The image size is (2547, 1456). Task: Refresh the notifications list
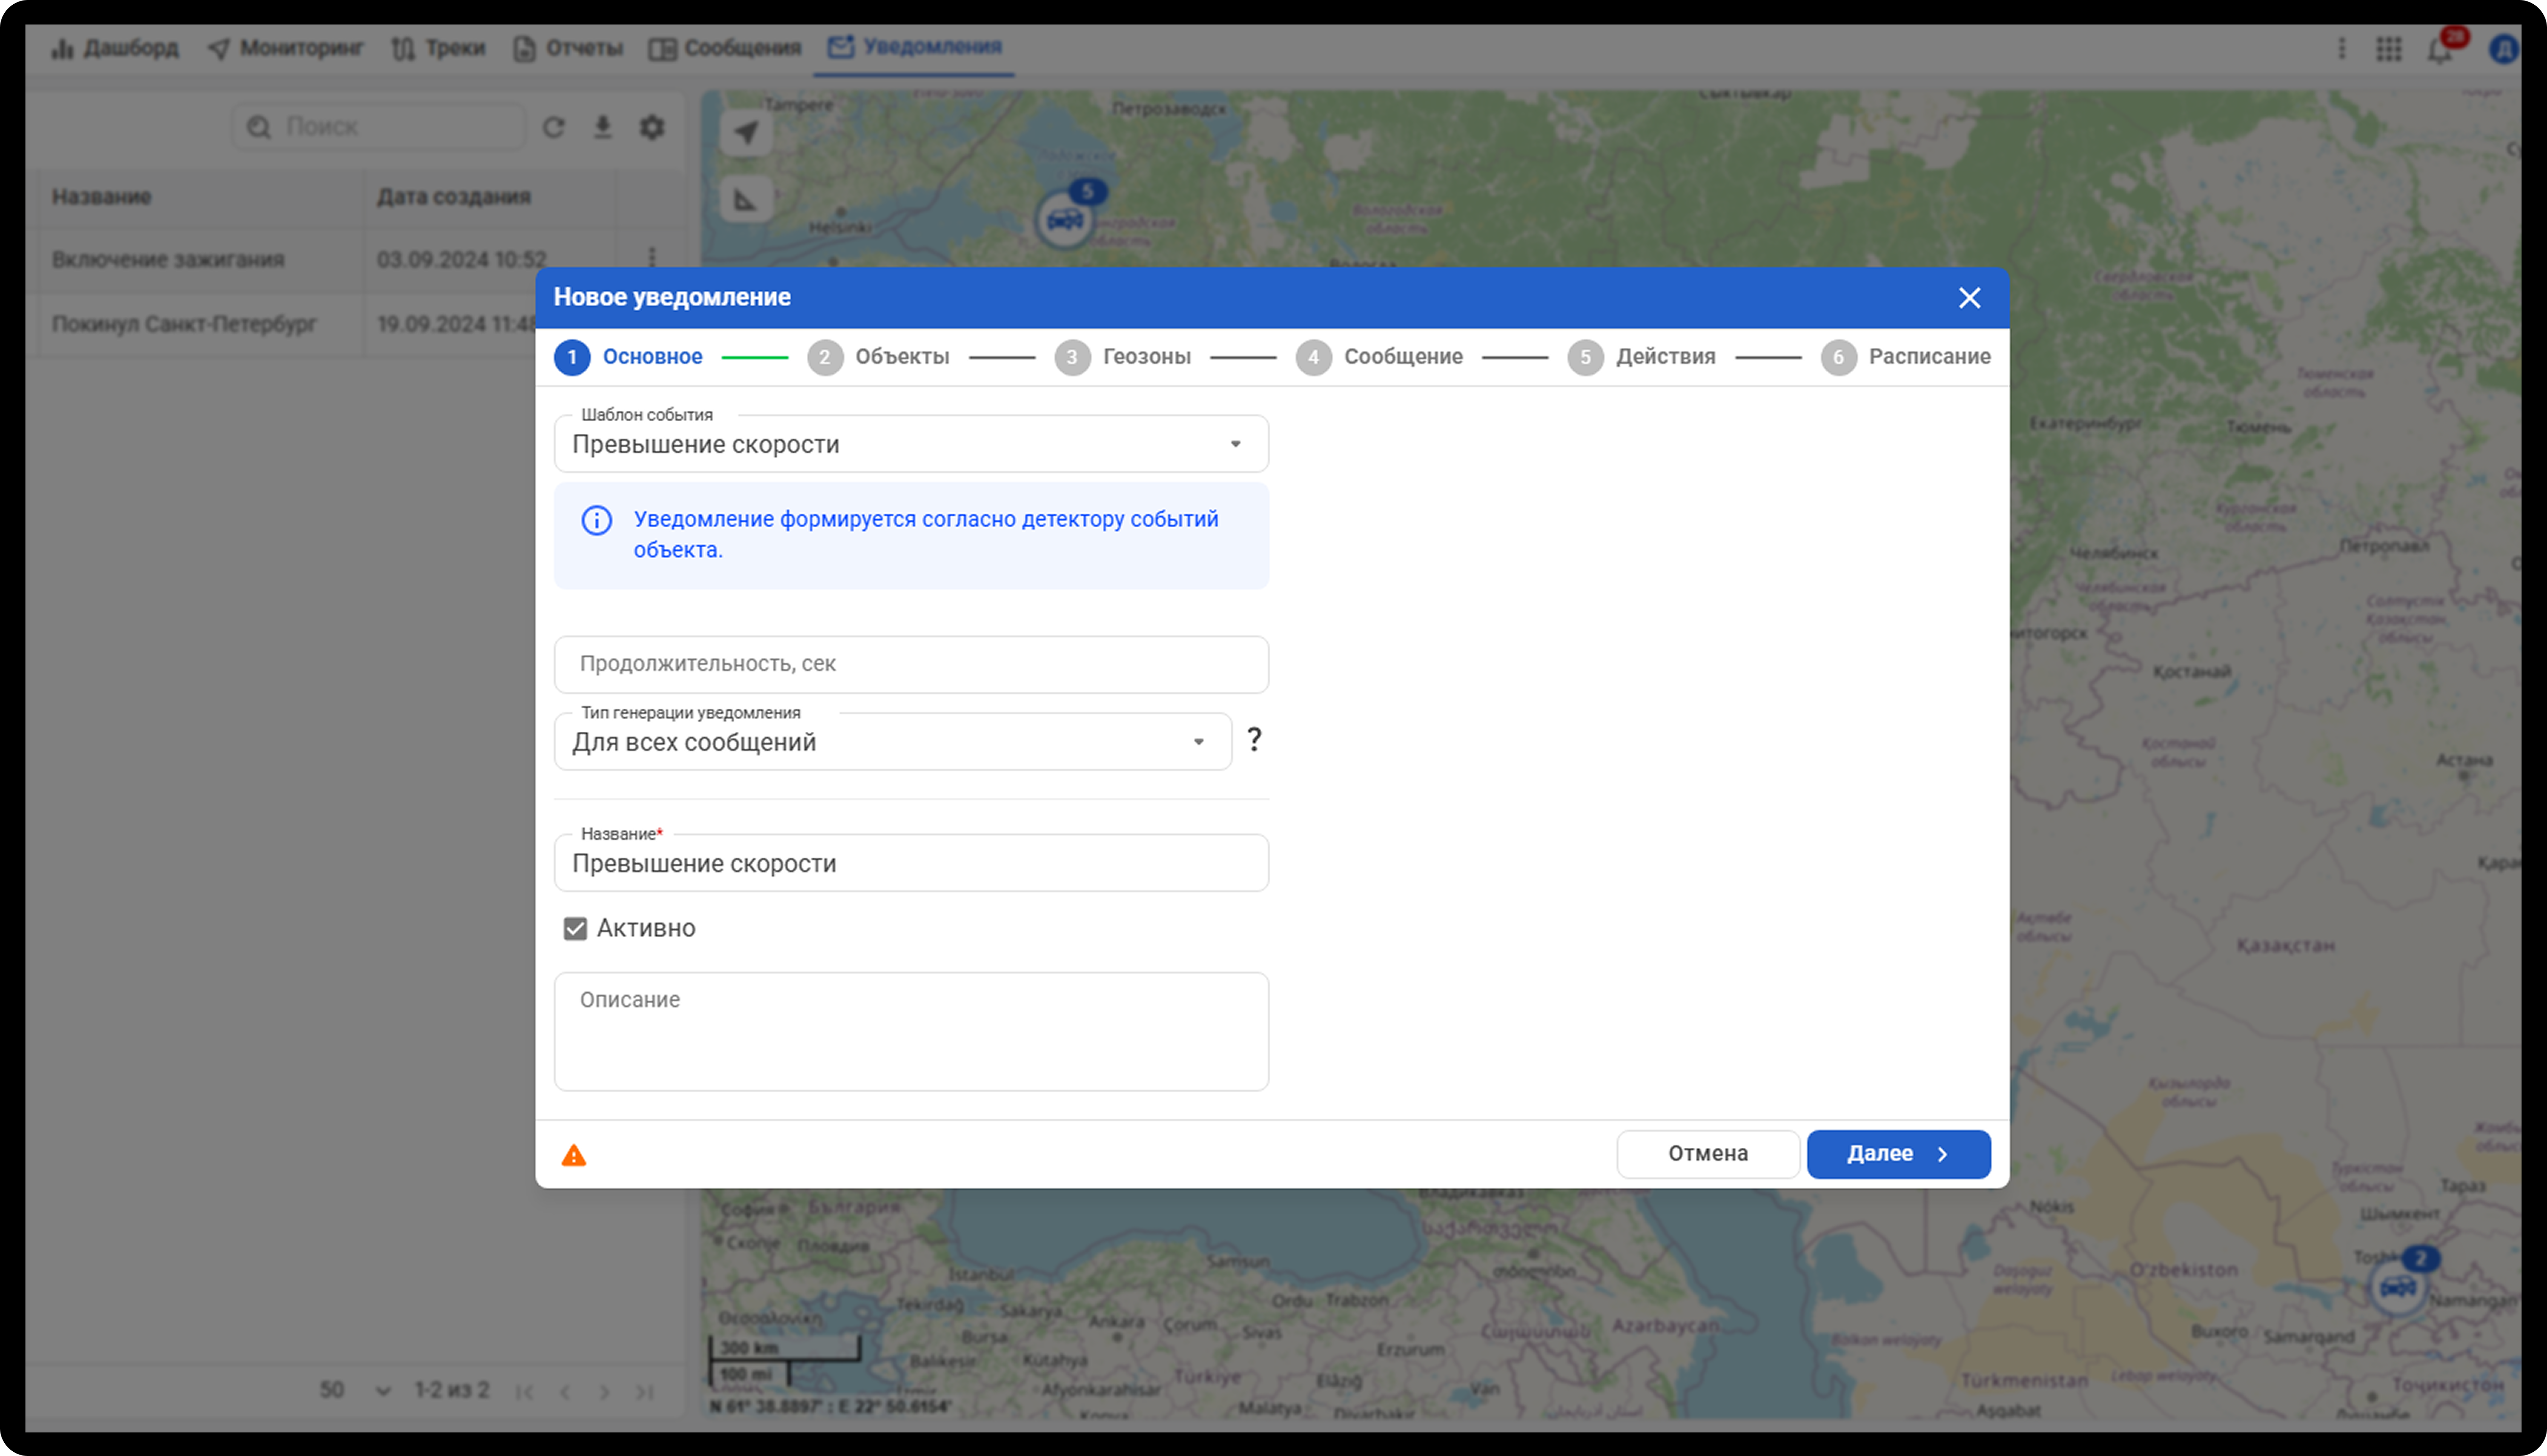point(554,127)
